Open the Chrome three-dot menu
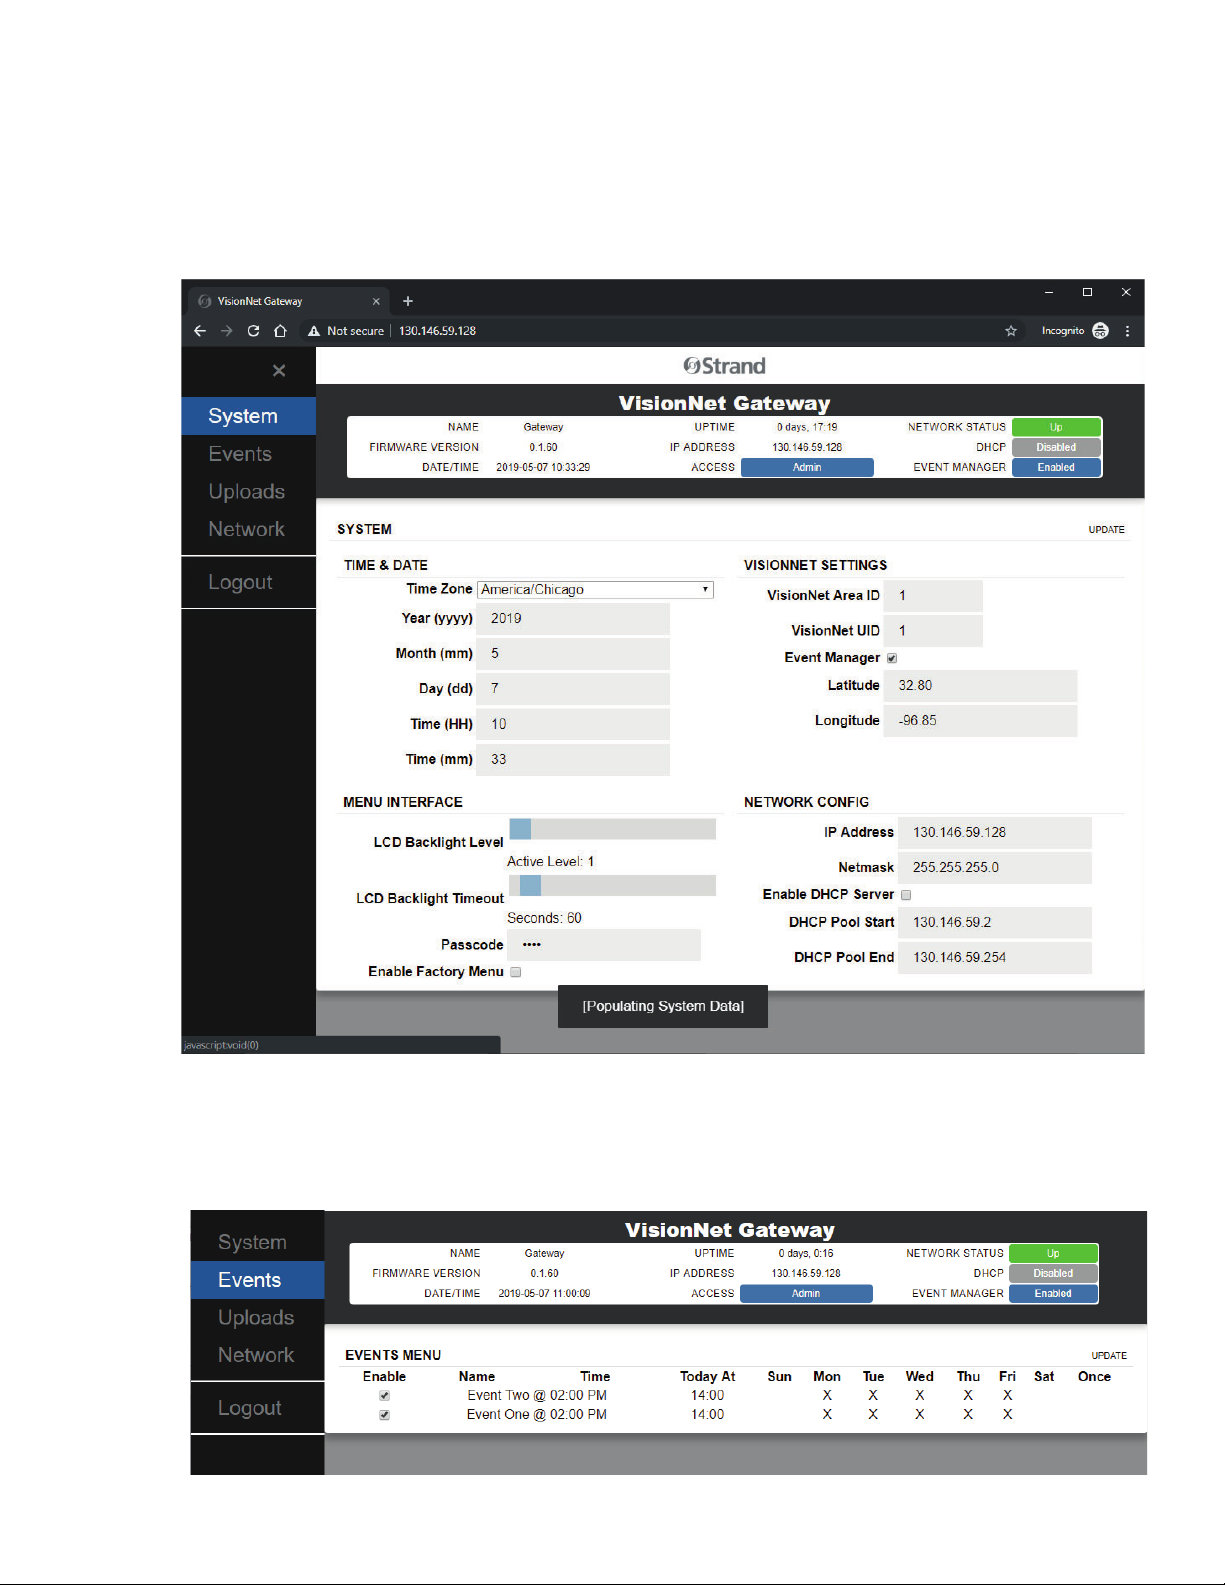Screen dimensions: 1225x1585 pos(1128,331)
